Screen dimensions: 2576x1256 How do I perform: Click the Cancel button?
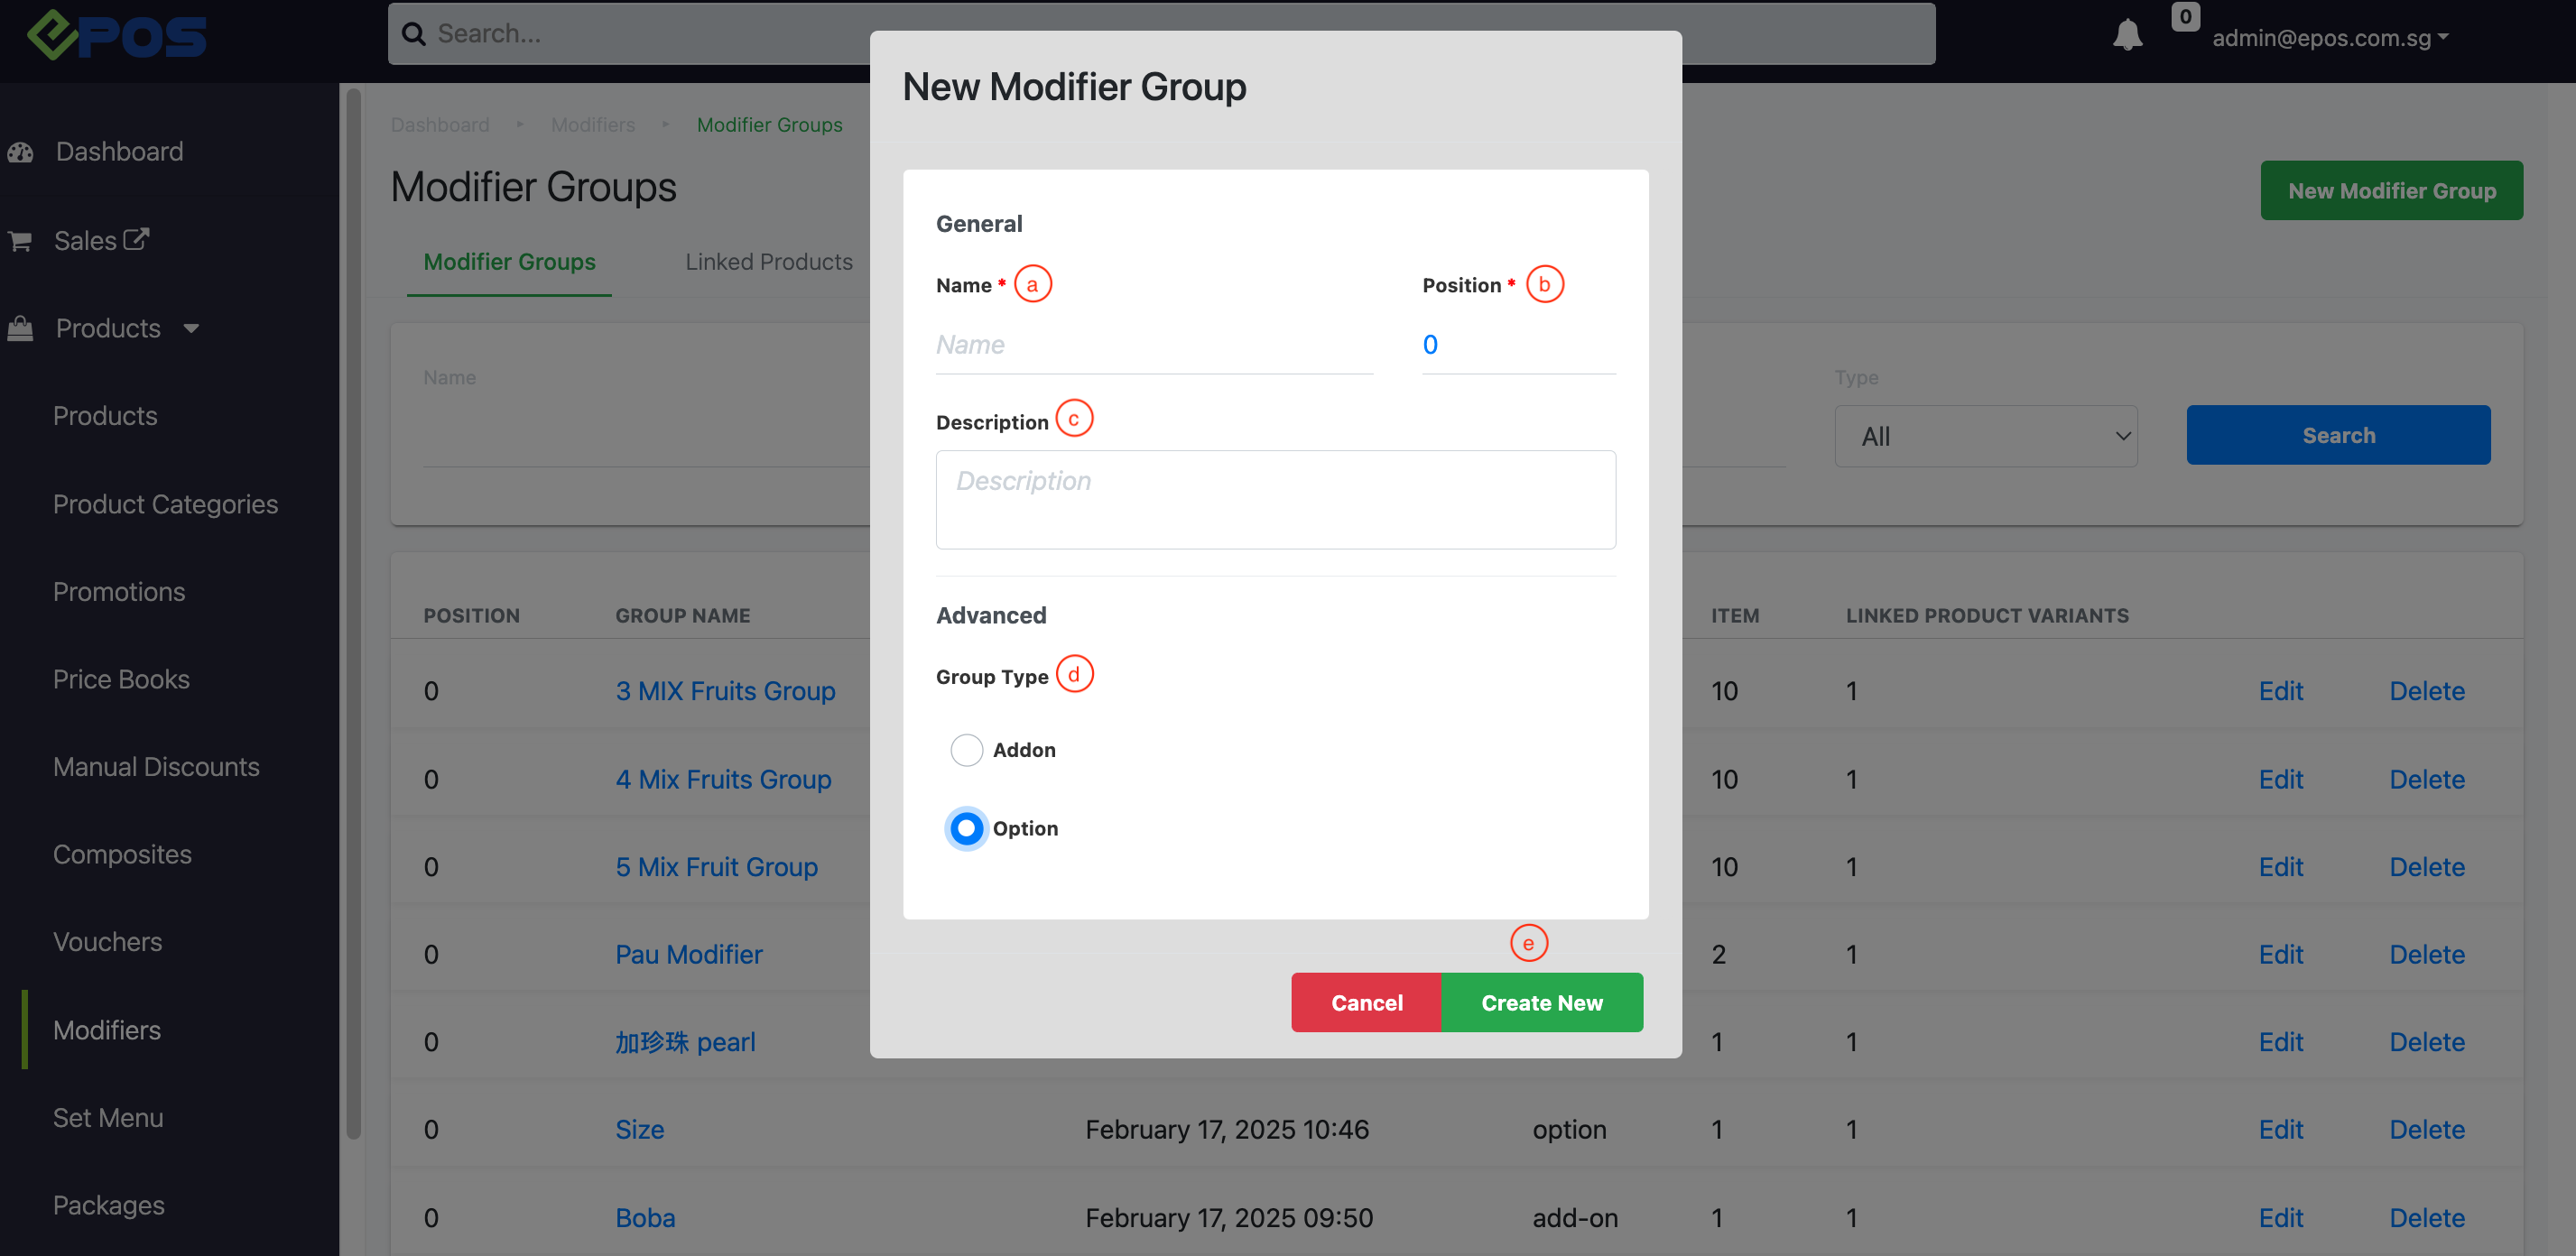click(1366, 1002)
